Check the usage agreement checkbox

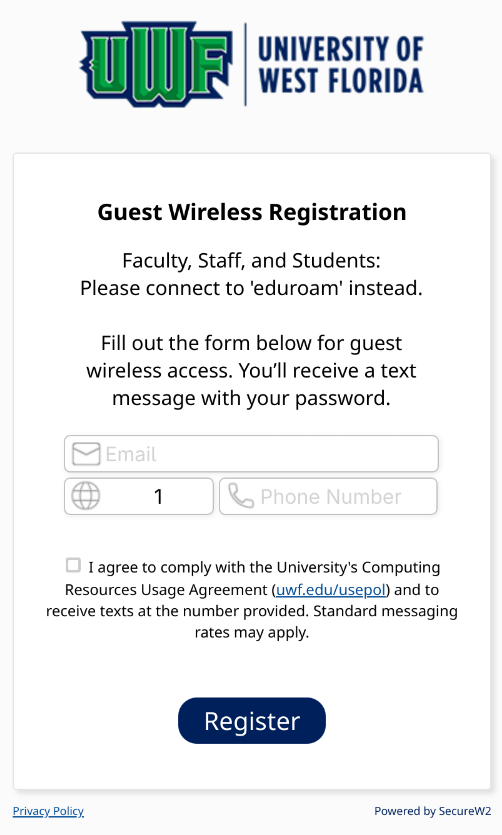coord(73,565)
